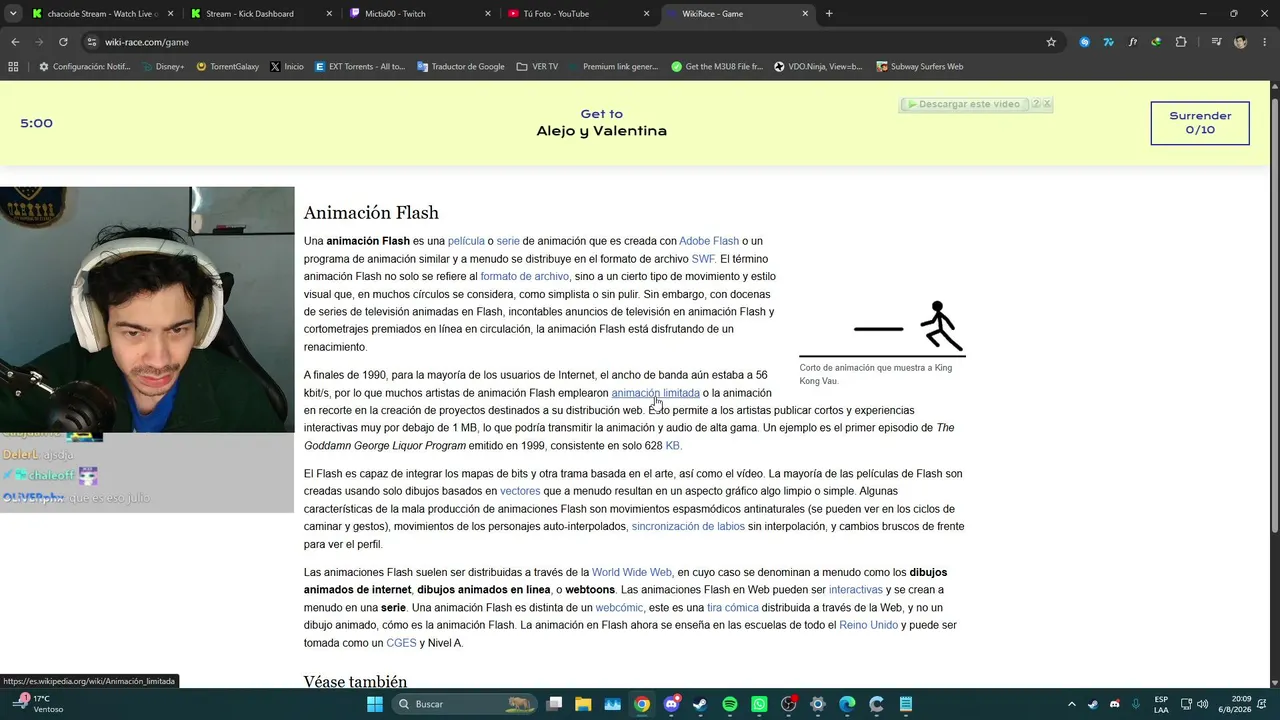
Task: Open the Traductor de Google bookmark
Action: (x=461, y=67)
